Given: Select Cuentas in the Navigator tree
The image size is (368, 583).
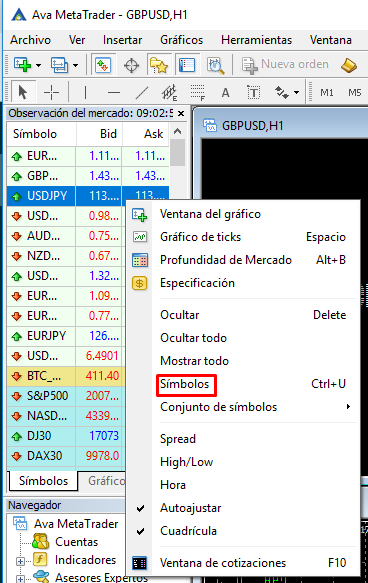Looking at the screenshot, I should [76, 542].
